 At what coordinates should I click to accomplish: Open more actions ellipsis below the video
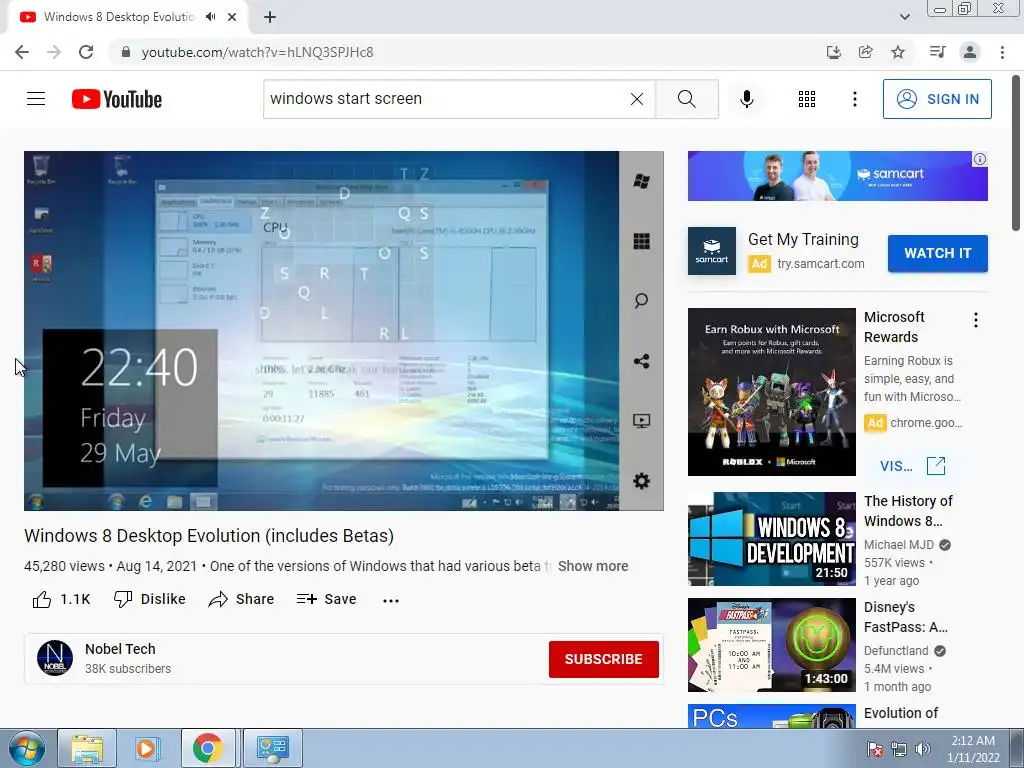pos(391,600)
